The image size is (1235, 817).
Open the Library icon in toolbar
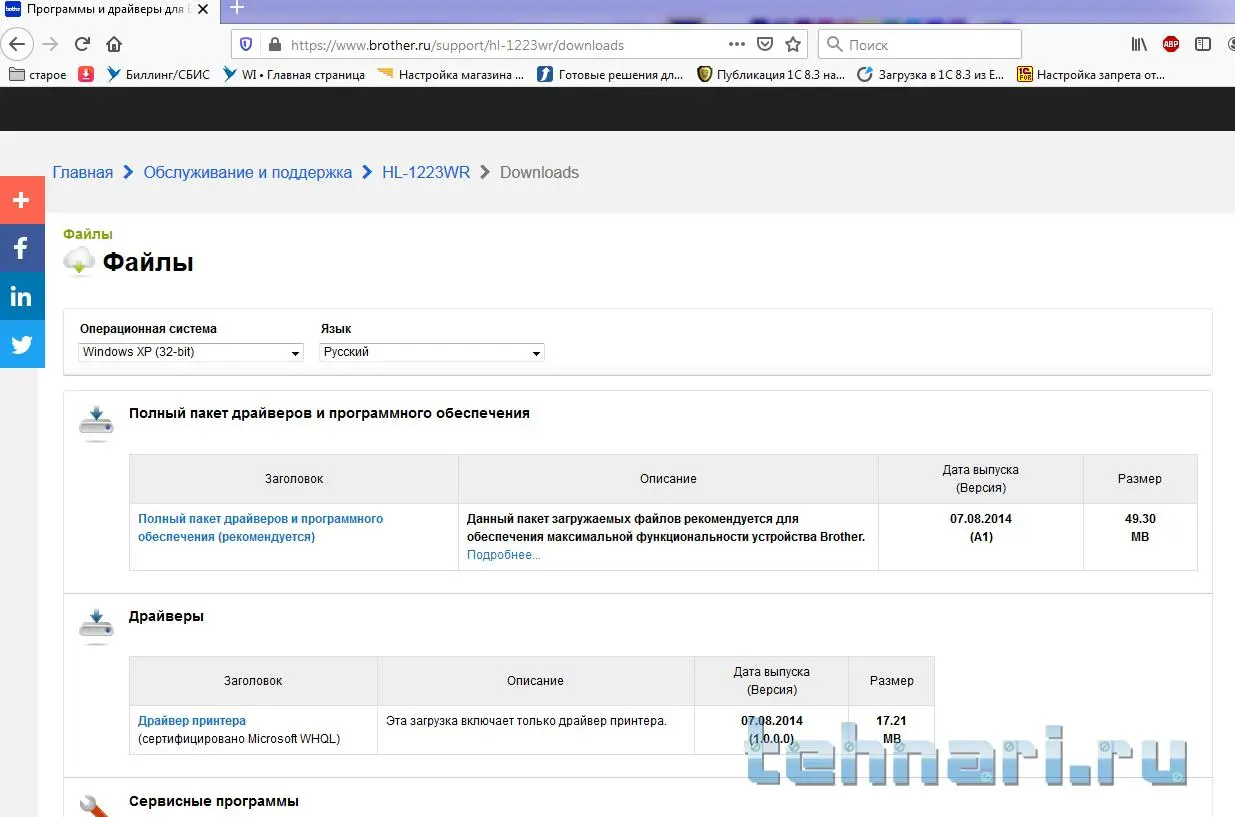(x=1139, y=44)
